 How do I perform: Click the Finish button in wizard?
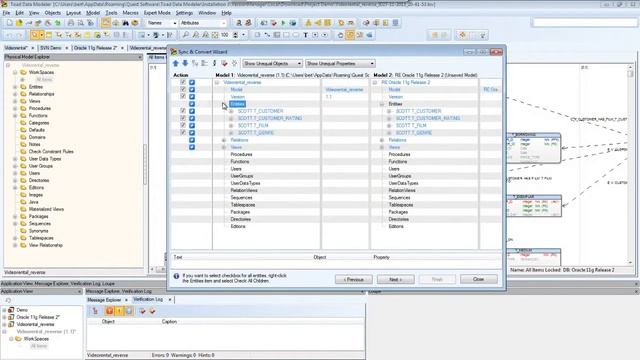(437, 280)
